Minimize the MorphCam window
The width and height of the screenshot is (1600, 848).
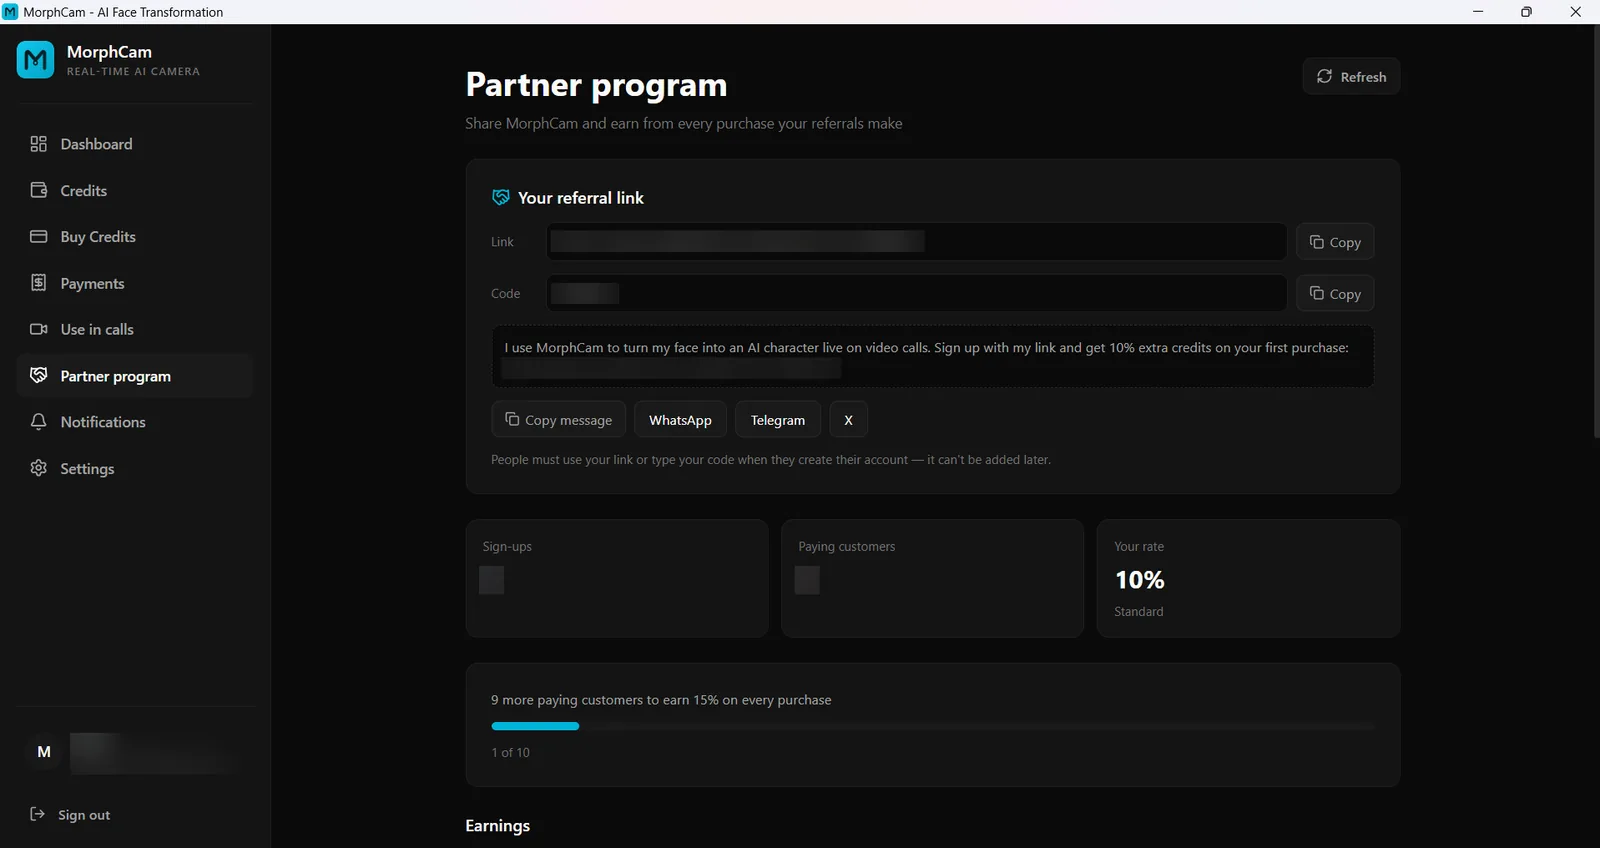pos(1478,12)
